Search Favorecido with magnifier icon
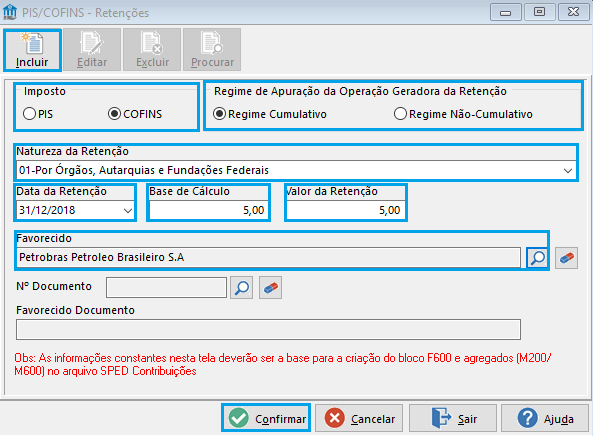 pos(537,258)
